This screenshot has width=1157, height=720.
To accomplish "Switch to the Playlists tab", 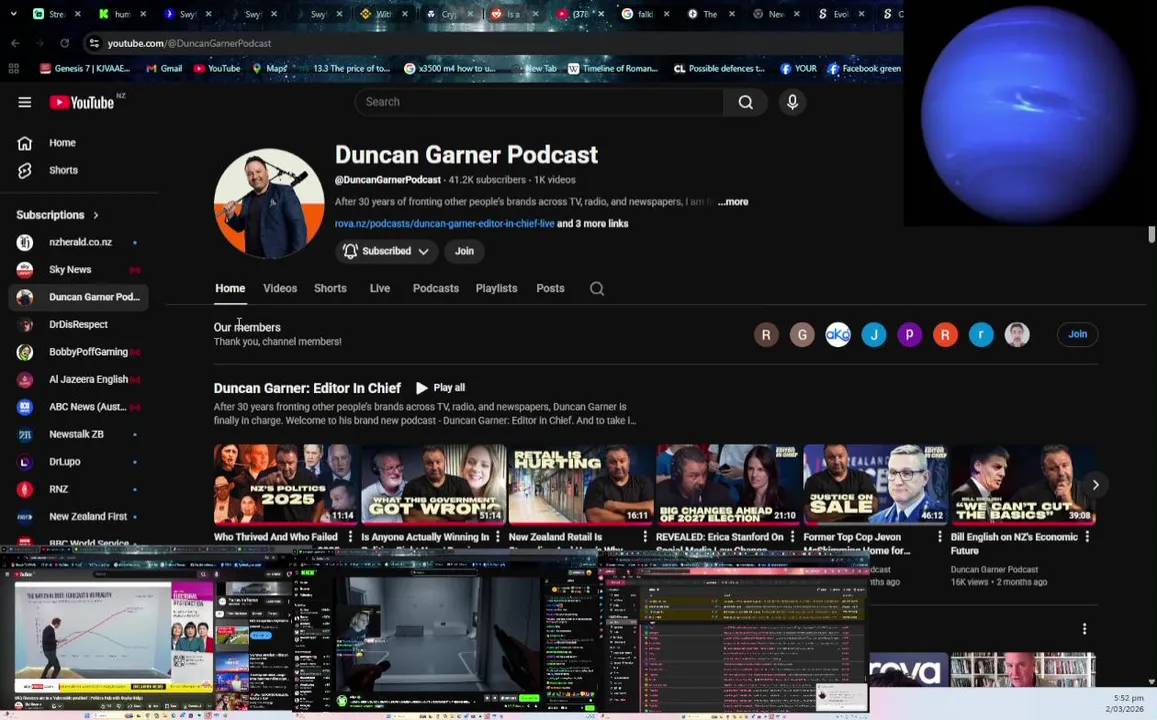I will [496, 288].
